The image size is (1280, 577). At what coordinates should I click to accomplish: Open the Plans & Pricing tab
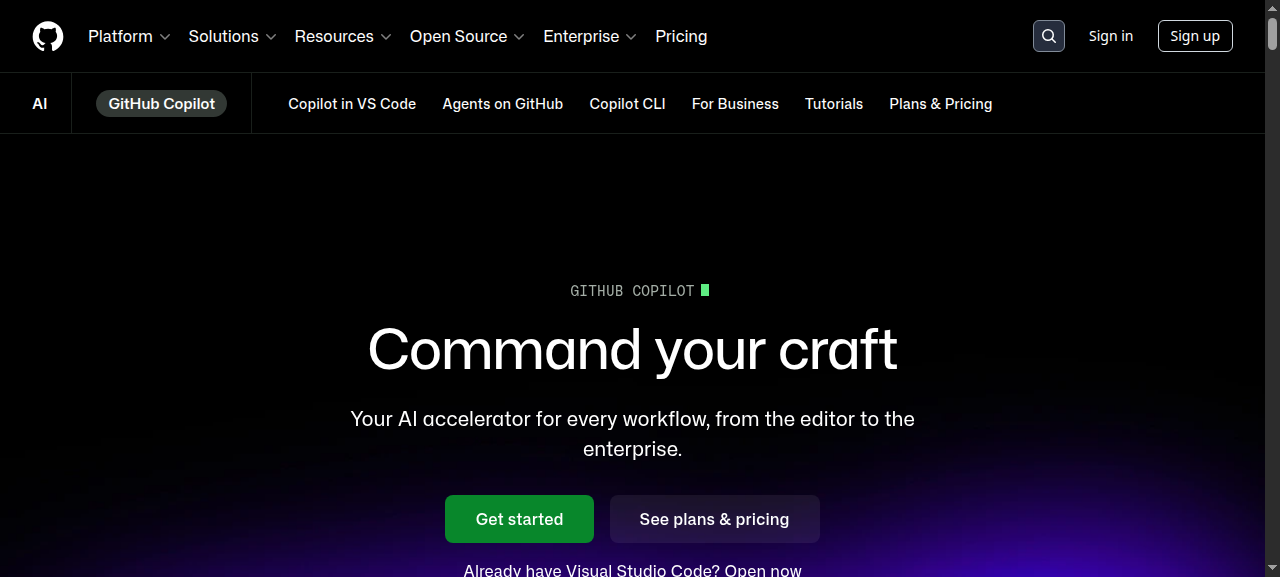(941, 104)
